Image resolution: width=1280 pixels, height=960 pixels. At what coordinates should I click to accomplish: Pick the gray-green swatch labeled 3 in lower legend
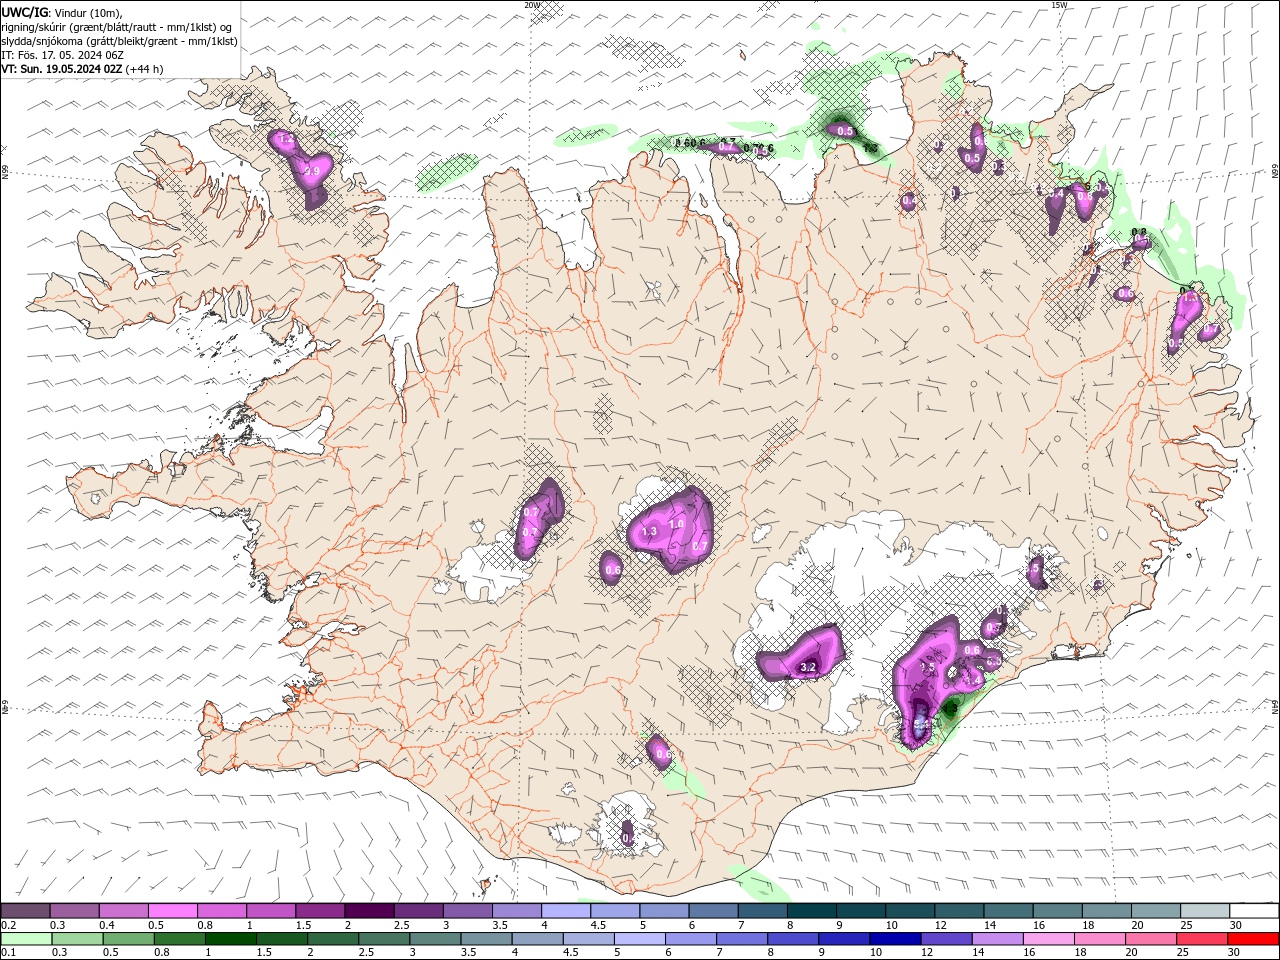pos(435,939)
